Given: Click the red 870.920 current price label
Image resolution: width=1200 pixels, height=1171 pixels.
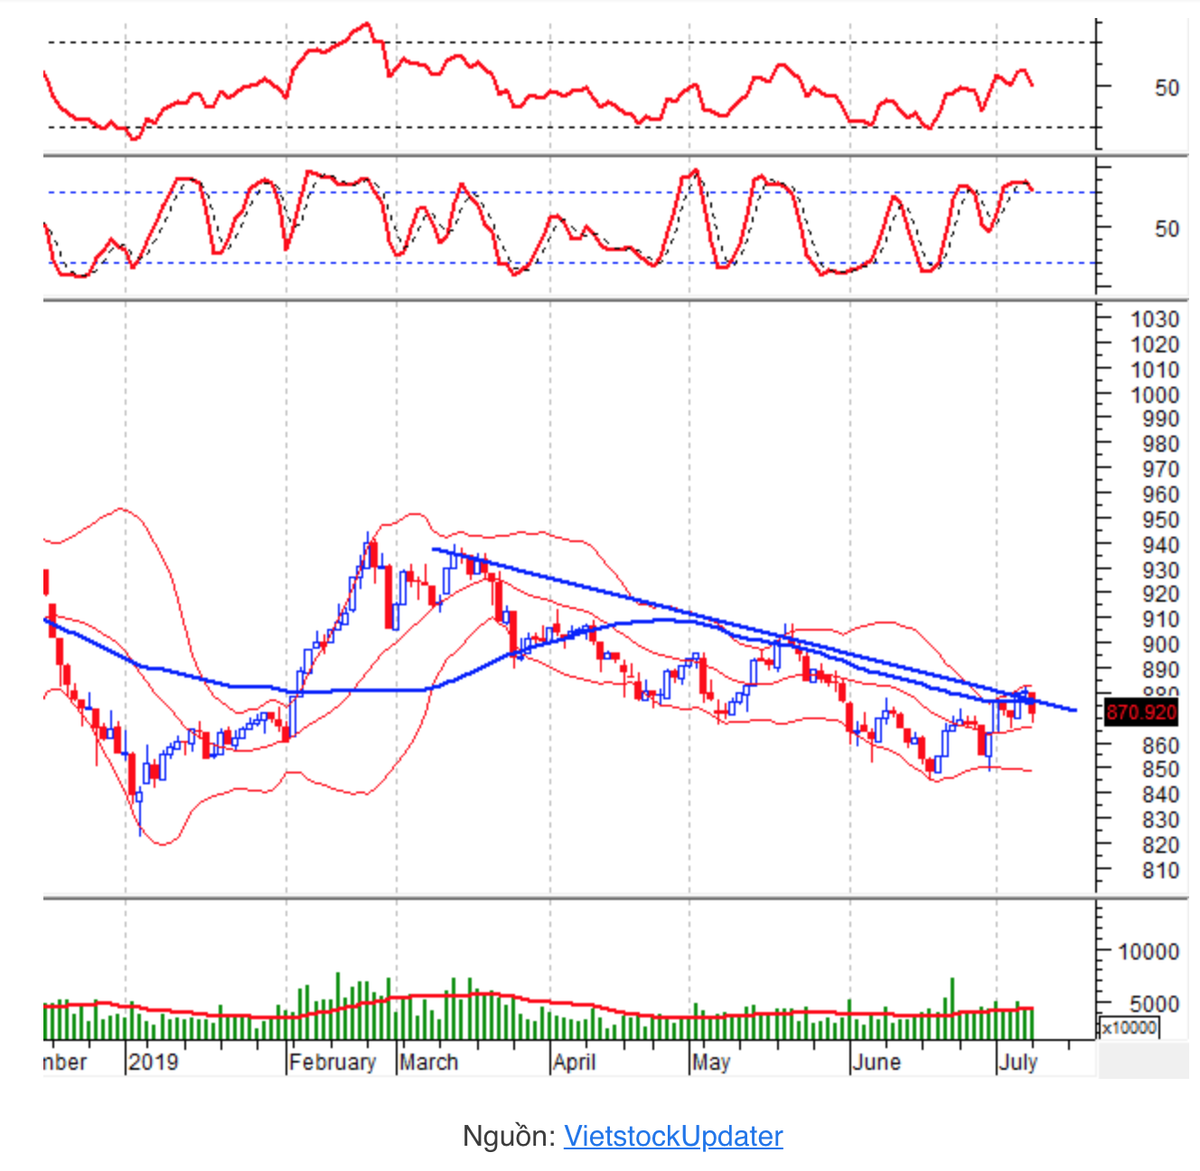Looking at the screenshot, I should [x=1141, y=712].
